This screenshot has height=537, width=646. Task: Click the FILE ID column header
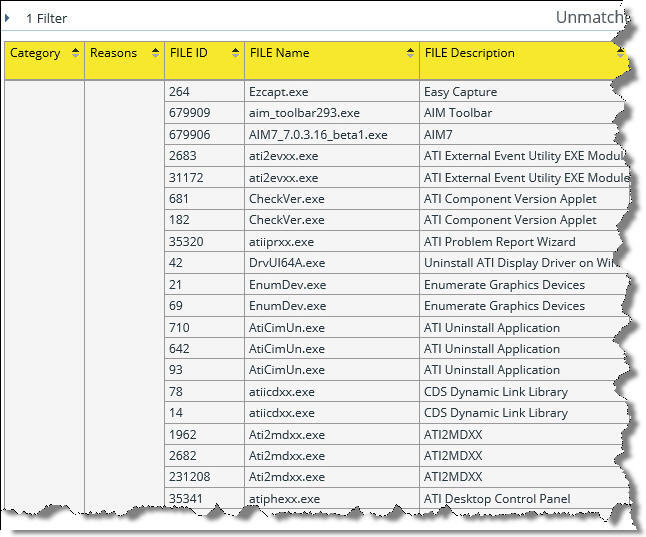pos(204,60)
